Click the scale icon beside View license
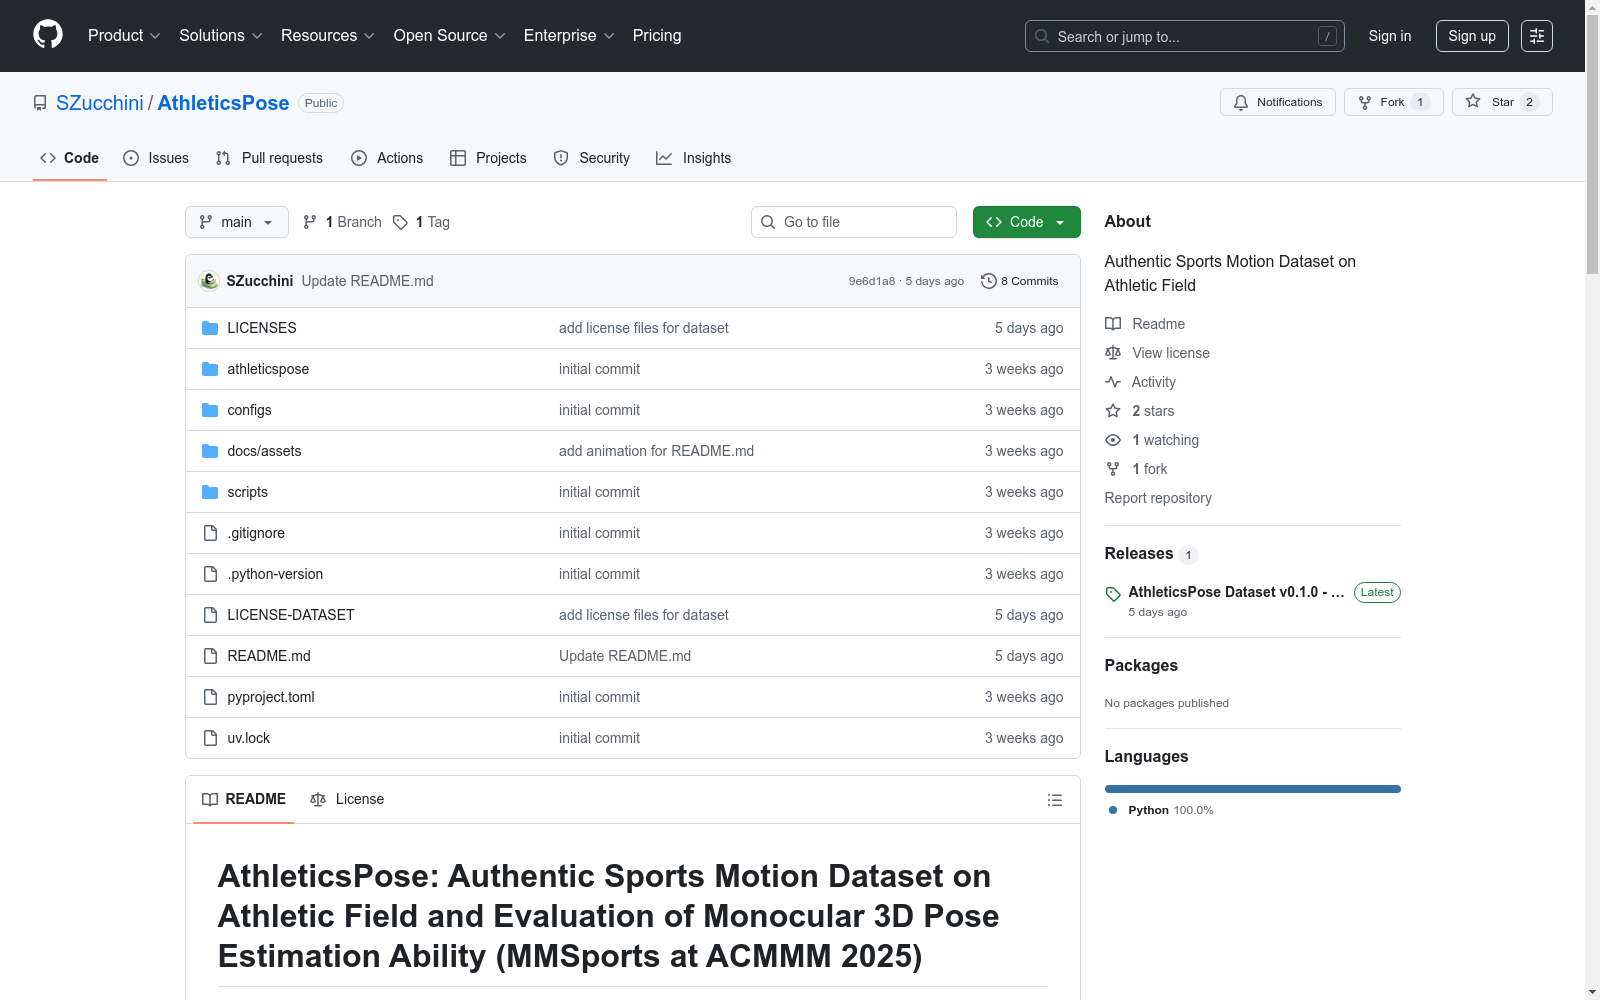The height and width of the screenshot is (1000, 1600). pos(1113,353)
